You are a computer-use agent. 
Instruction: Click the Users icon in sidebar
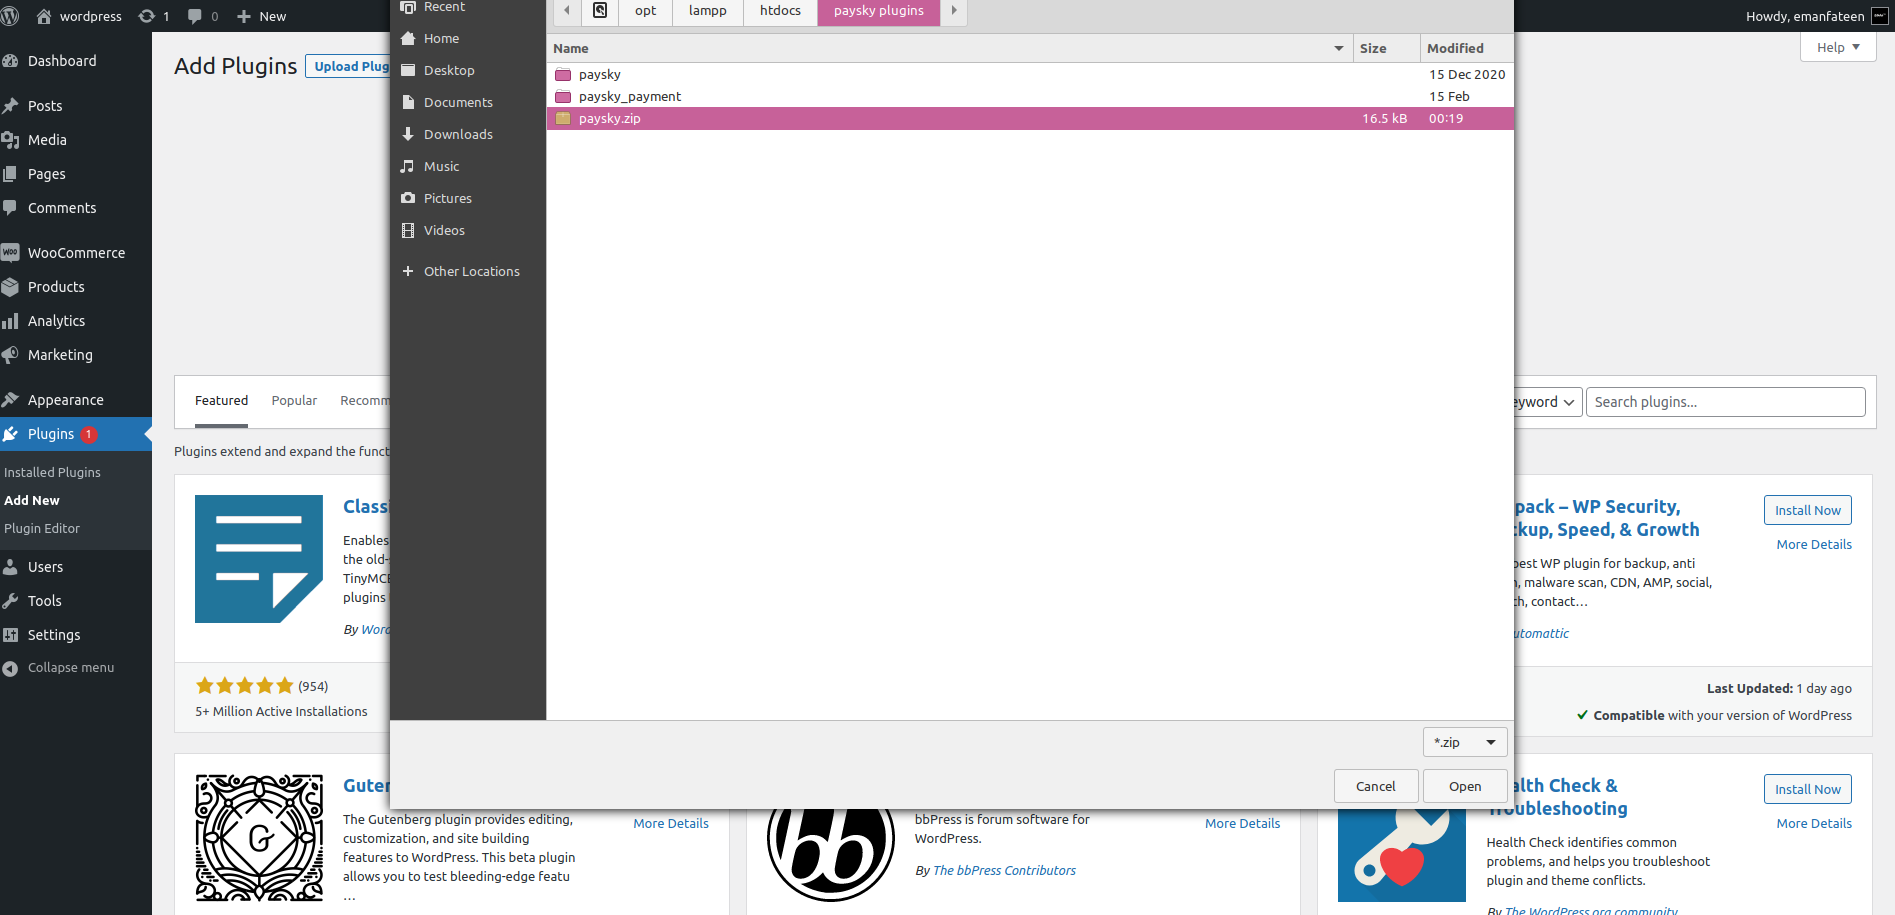(x=11, y=567)
